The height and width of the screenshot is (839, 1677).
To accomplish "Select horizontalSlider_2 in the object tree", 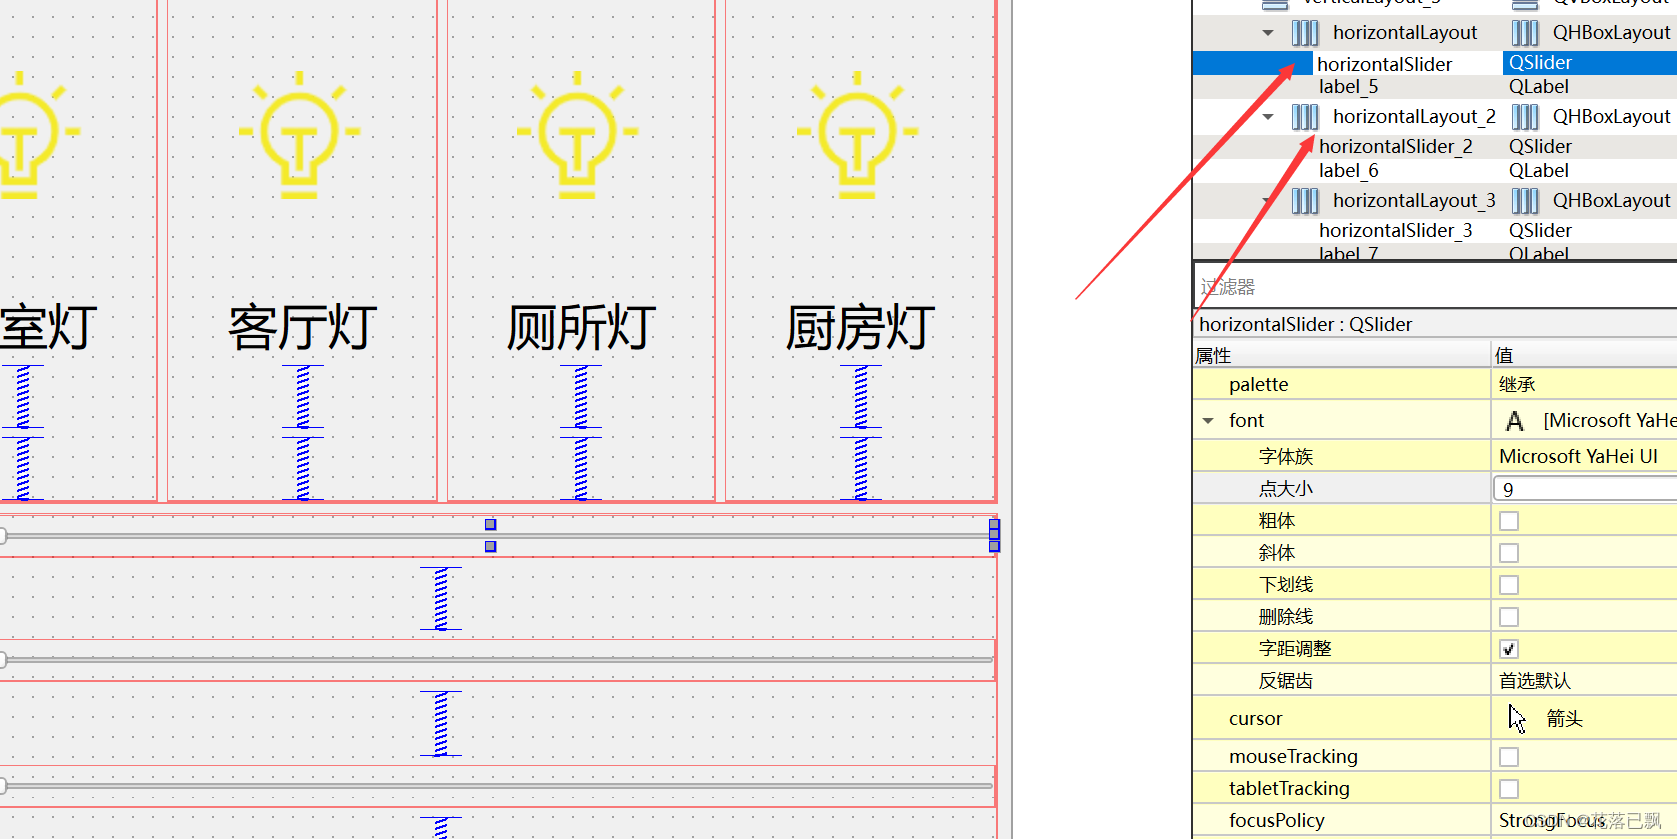I will (1395, 147).
